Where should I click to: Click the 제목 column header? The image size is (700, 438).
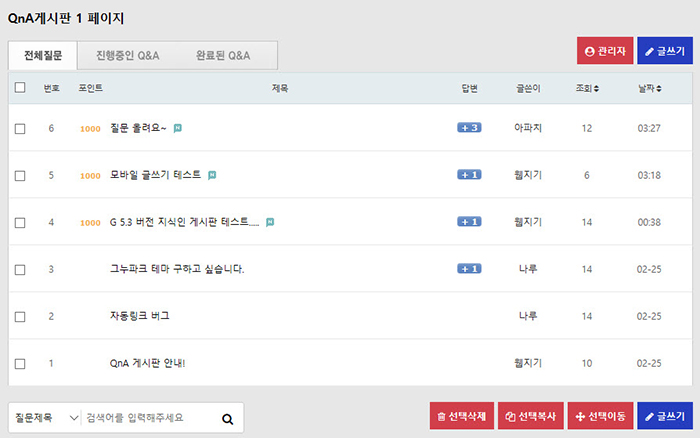click(280, 88)
